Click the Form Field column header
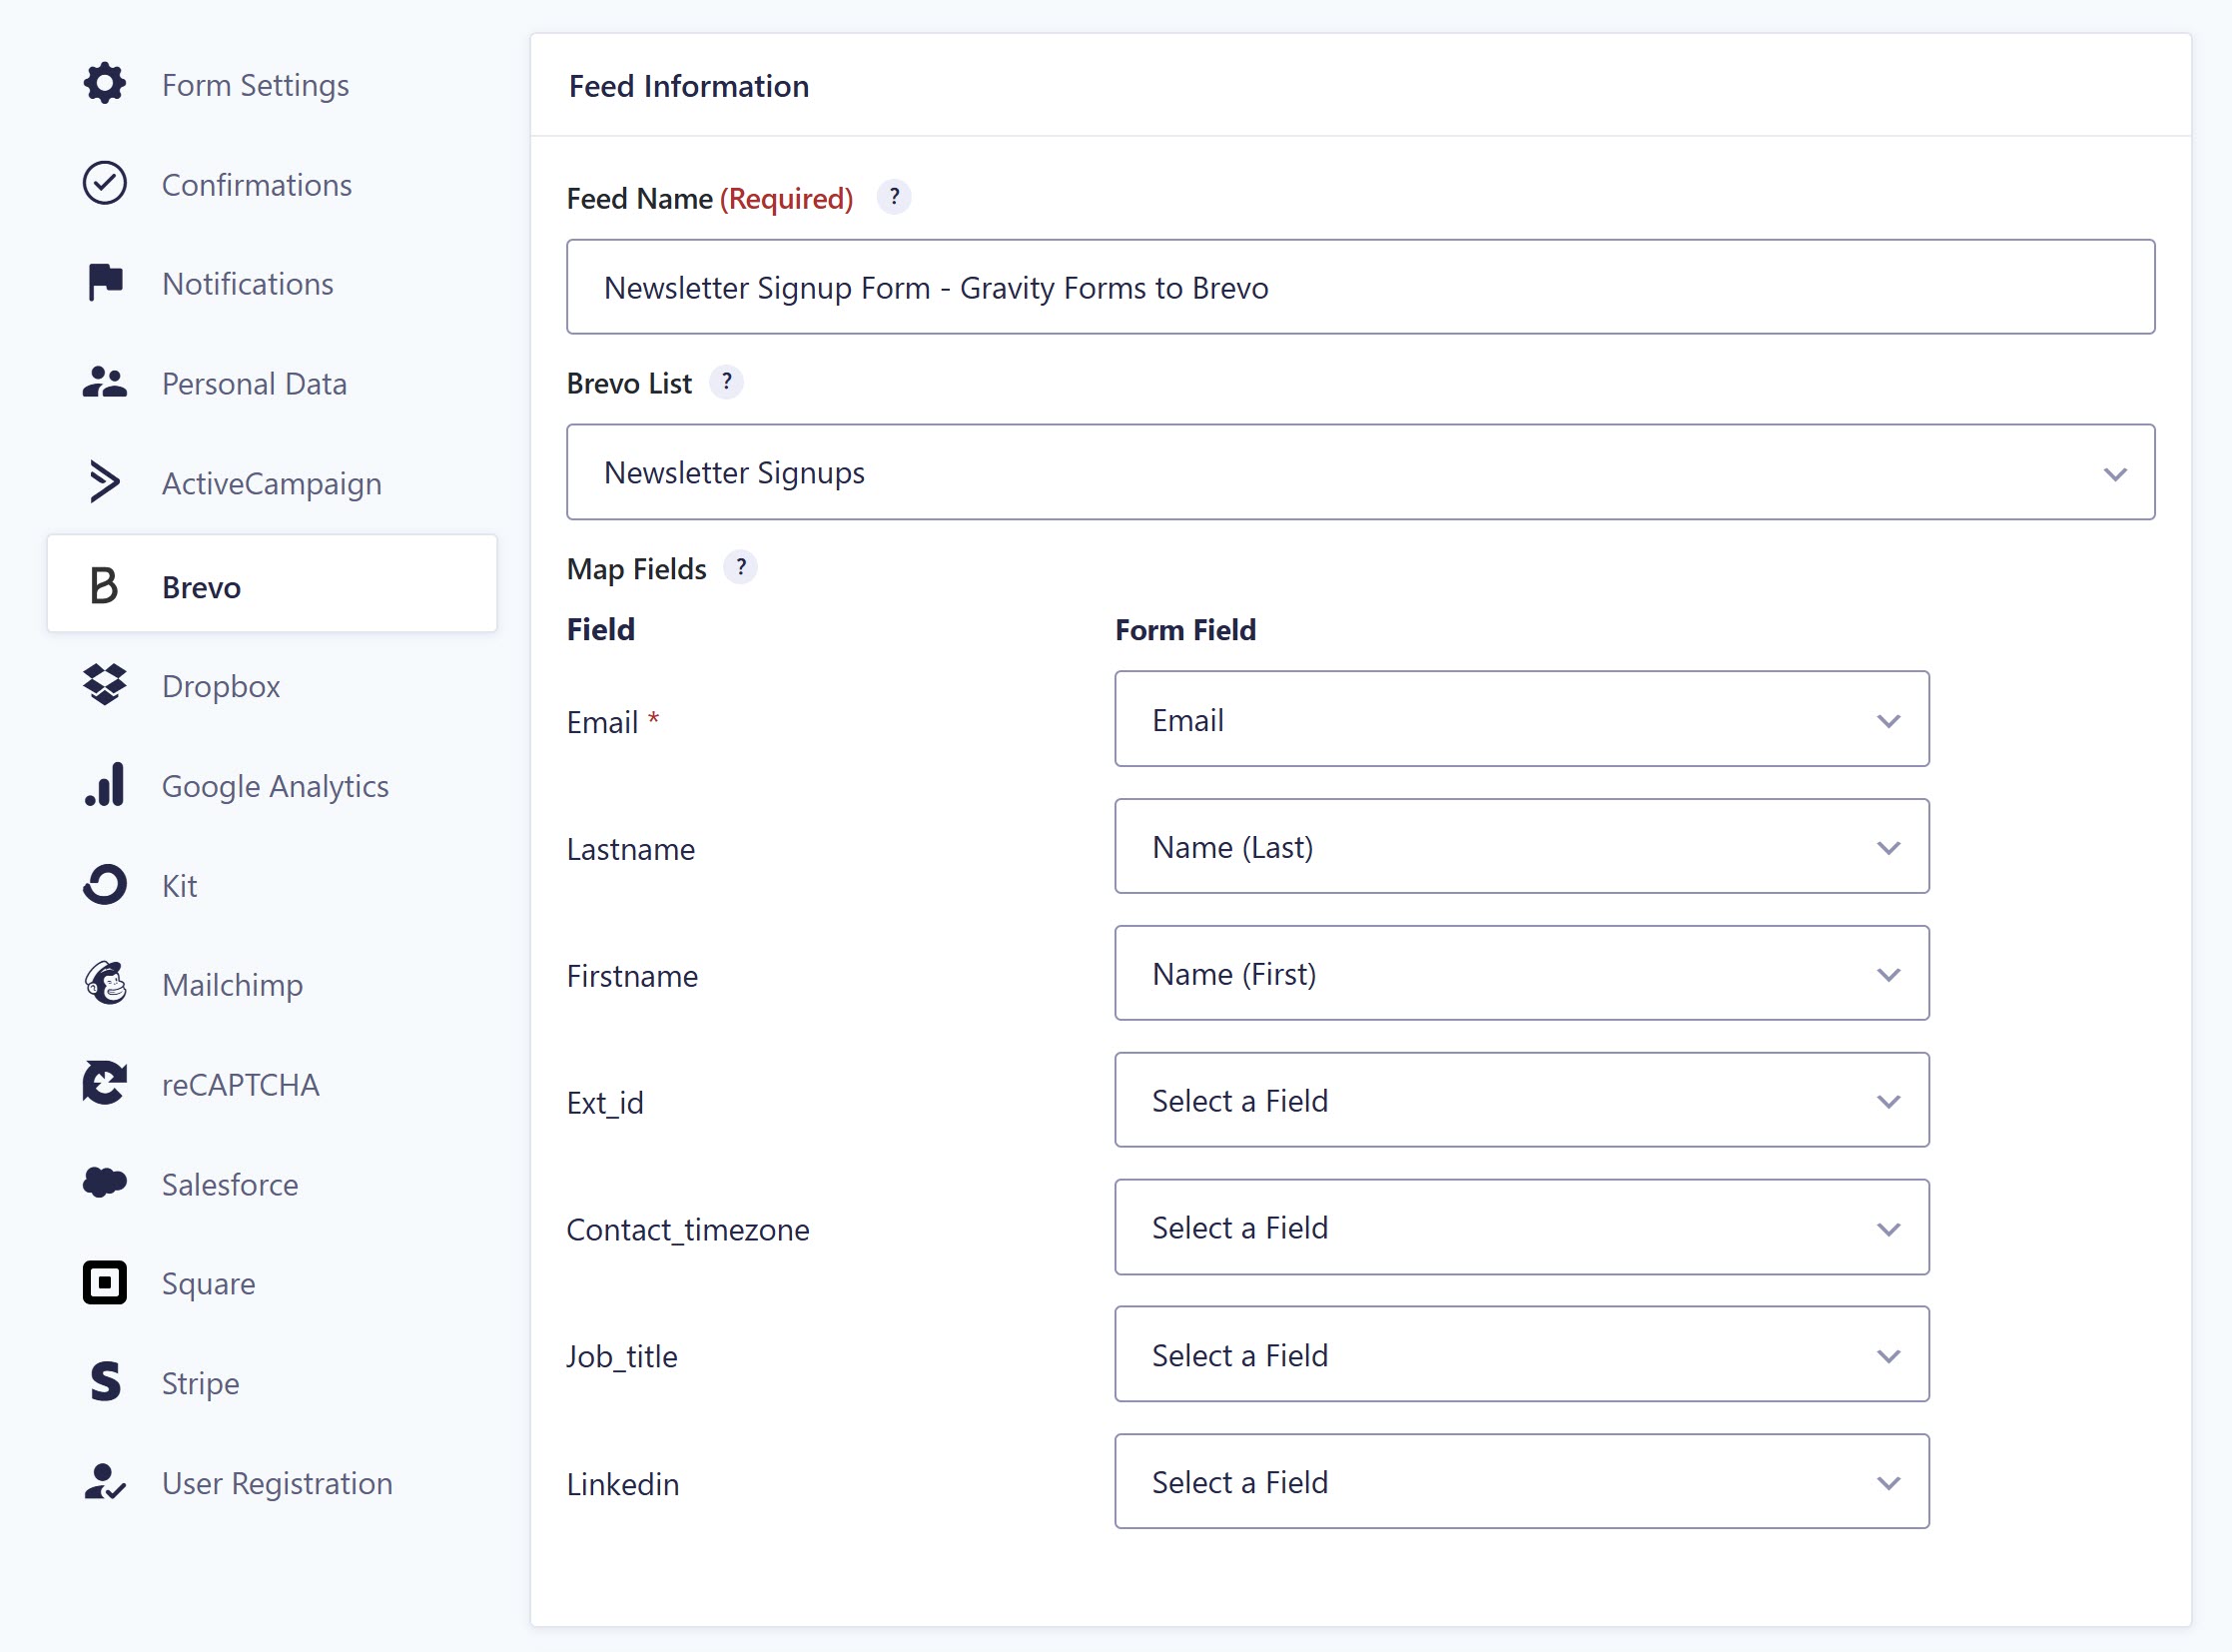Image resolution: width=2232 pixels, height=1652 pixels. (x=1185, y=630)
